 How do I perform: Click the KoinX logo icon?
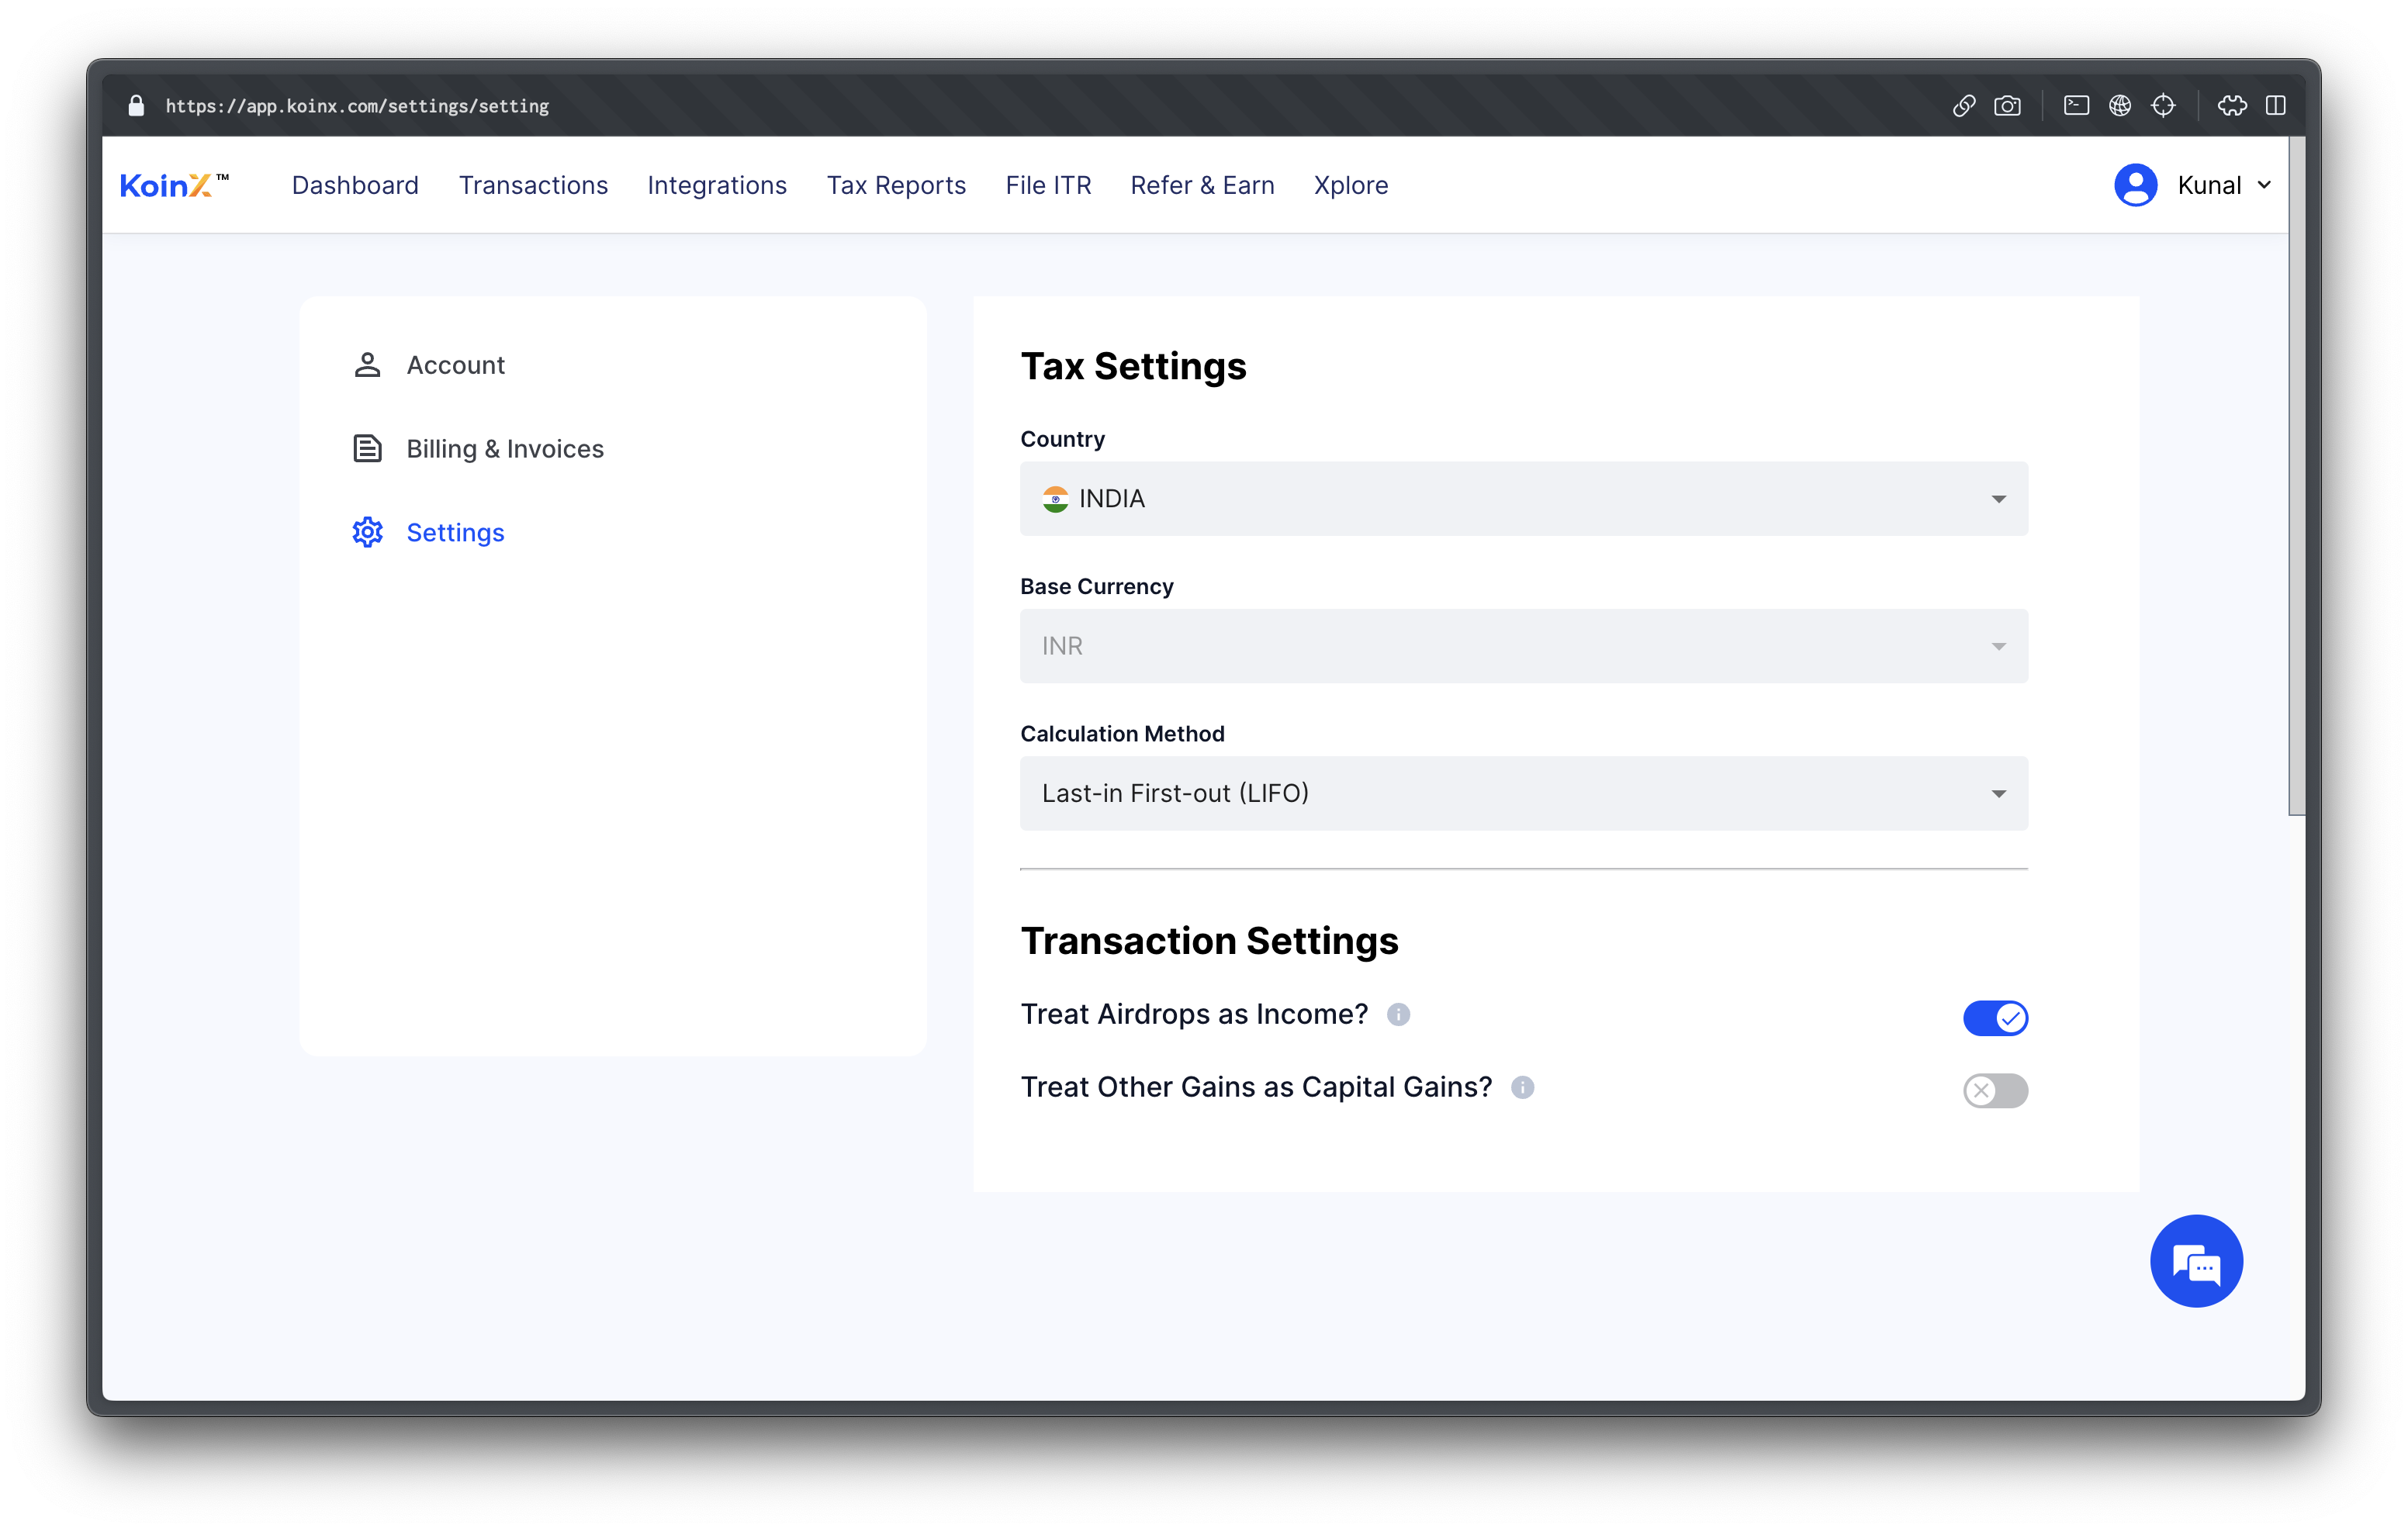[x=174, y=182]
